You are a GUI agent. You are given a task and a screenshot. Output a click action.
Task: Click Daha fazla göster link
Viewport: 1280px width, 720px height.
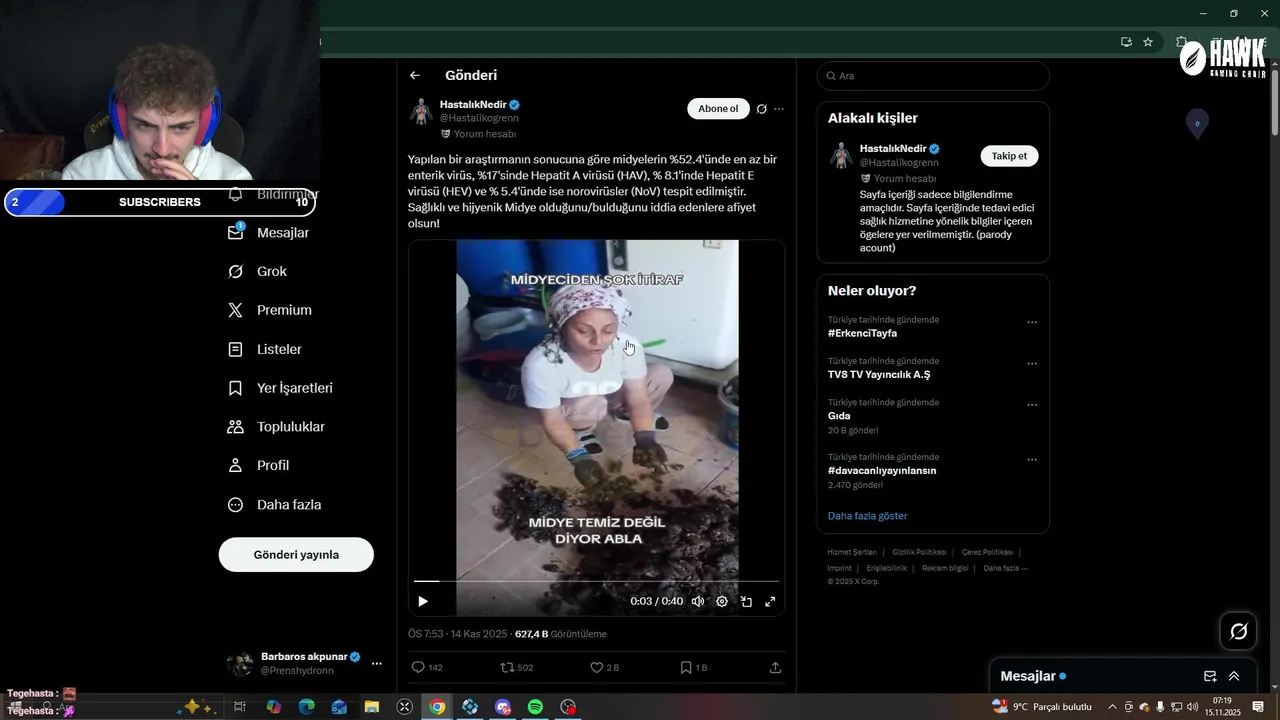(x=867, y=516)
